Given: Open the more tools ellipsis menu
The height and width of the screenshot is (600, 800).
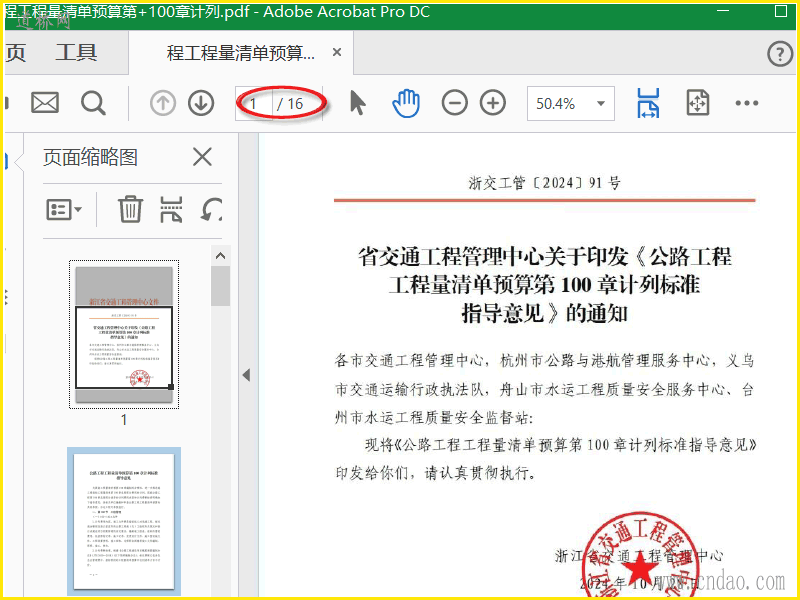Looking at the screenshot, I should click(x=746, y=103).
